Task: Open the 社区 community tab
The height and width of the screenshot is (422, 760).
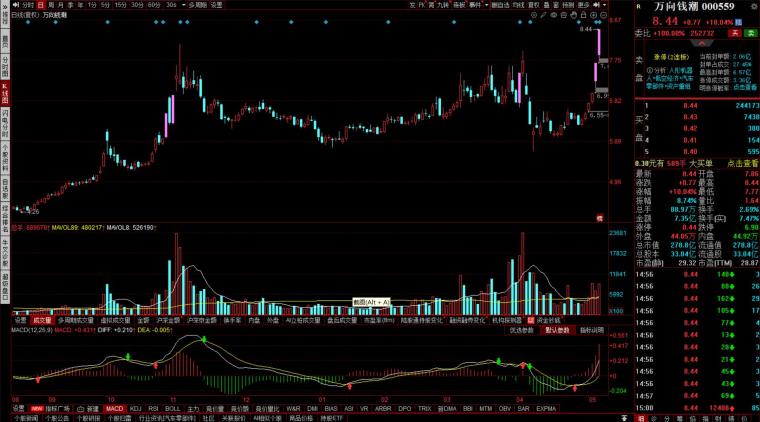Action: tap(208, 418)
